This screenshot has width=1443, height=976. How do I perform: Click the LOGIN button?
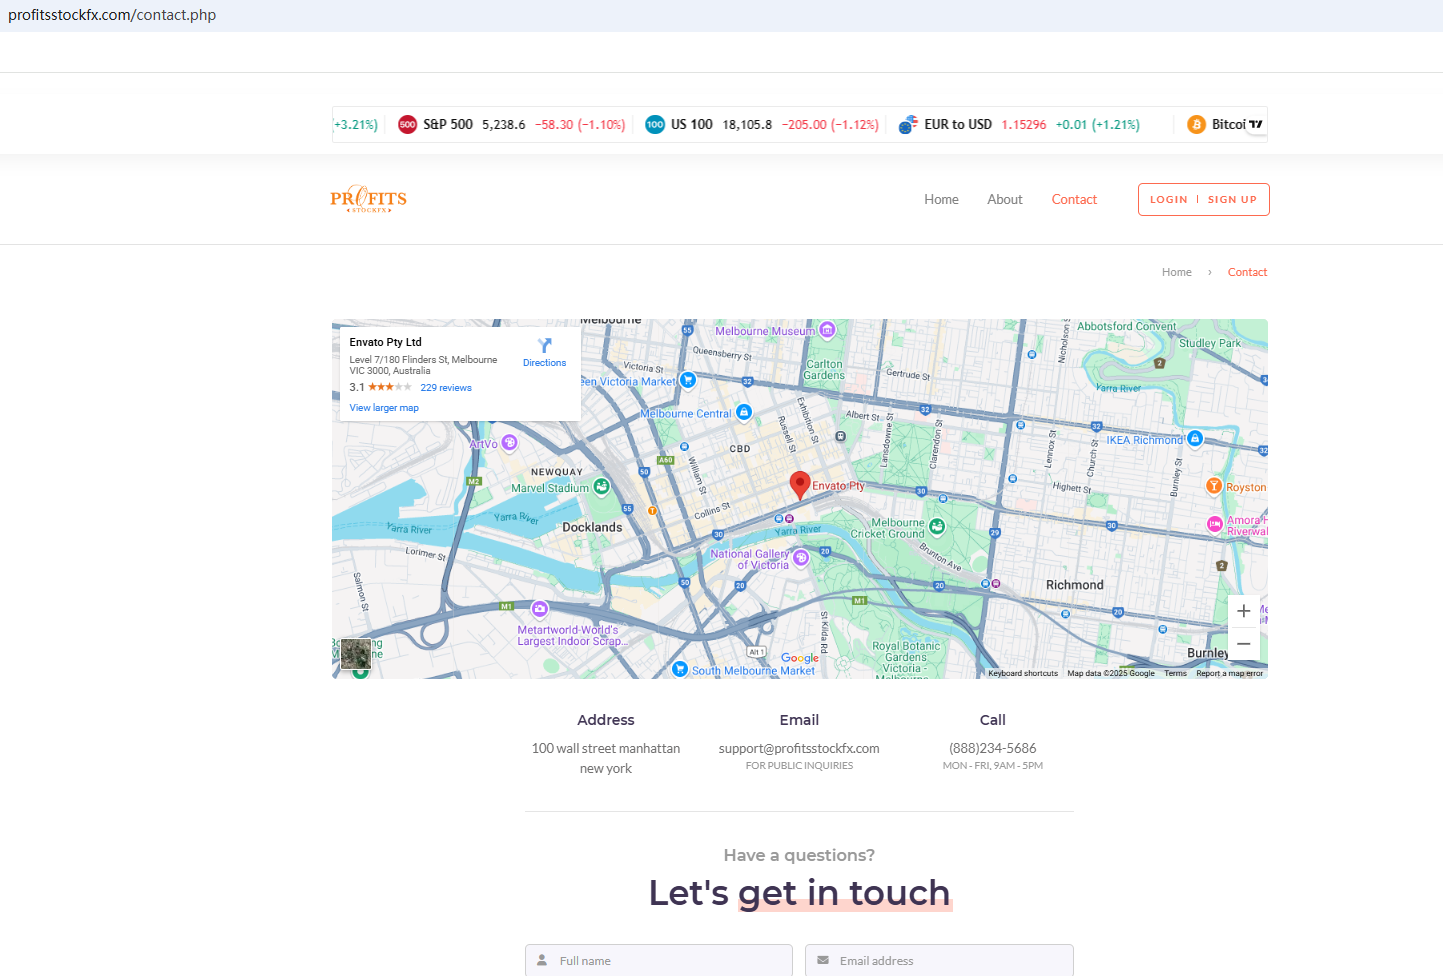tap(1168, 200)
